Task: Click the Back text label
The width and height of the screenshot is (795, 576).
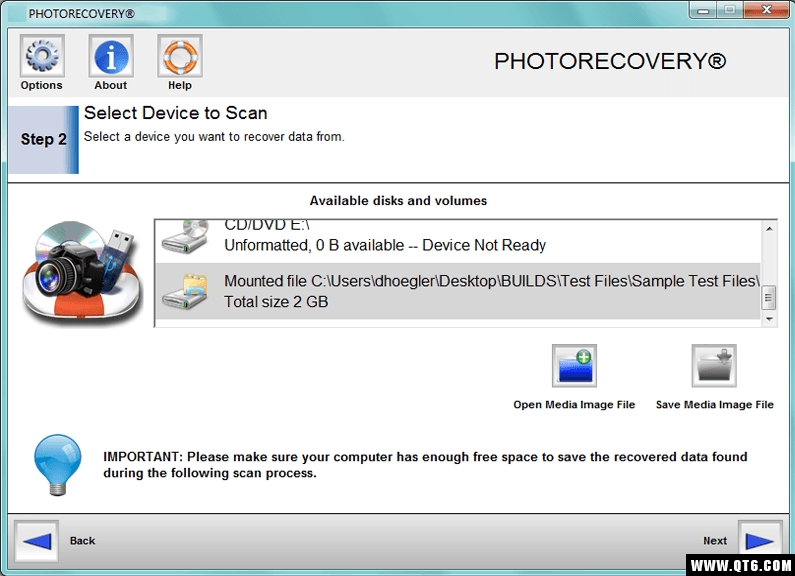Action: point(83,541)
